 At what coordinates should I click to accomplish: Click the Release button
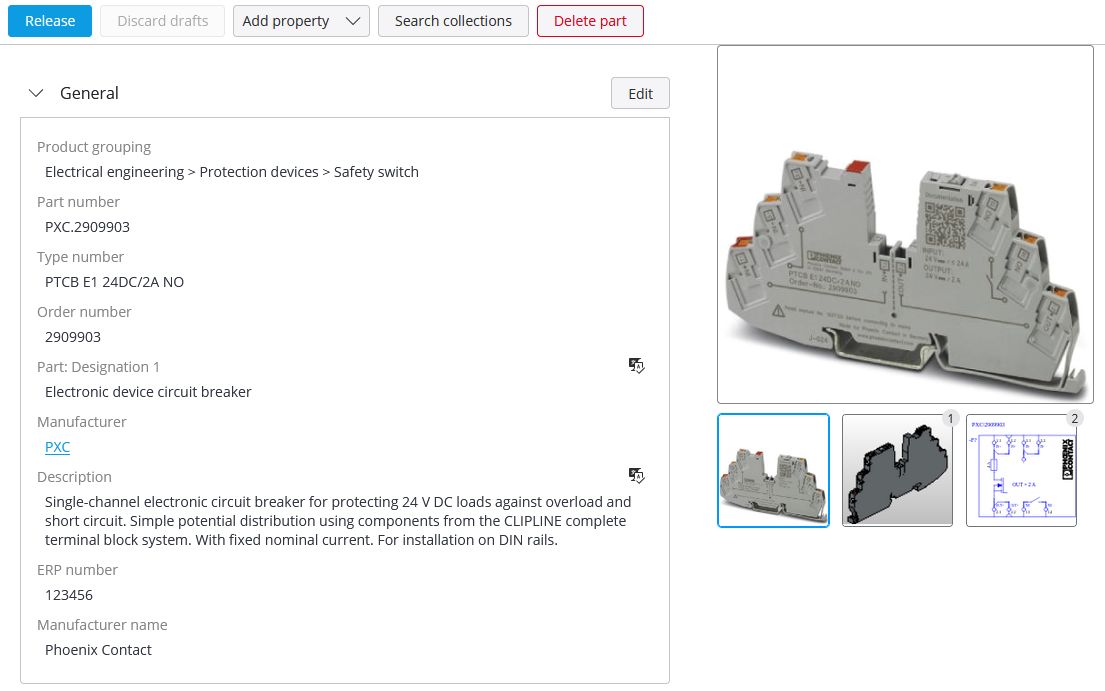coord(49,20)
